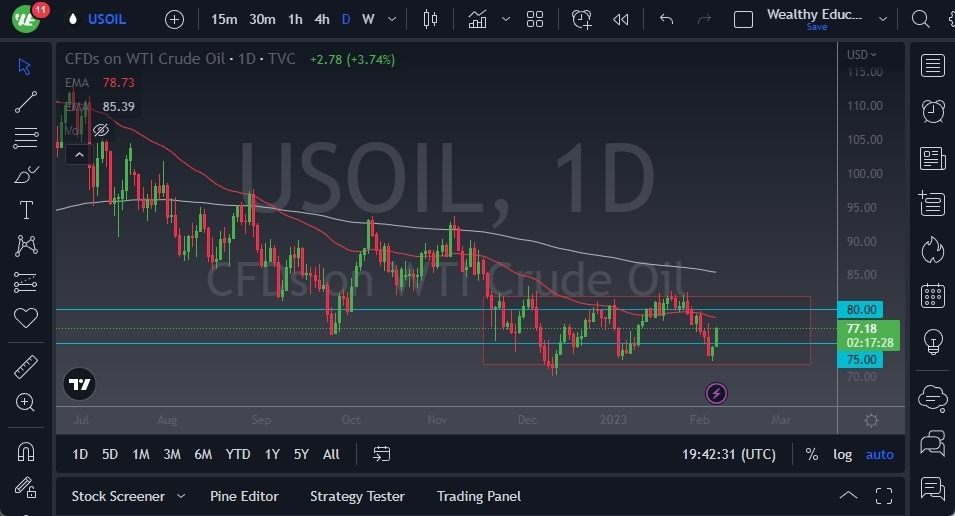955x516 pixels.
Task: Open the Fibonacci retracement tools
Action: click(x=26, y=138)
